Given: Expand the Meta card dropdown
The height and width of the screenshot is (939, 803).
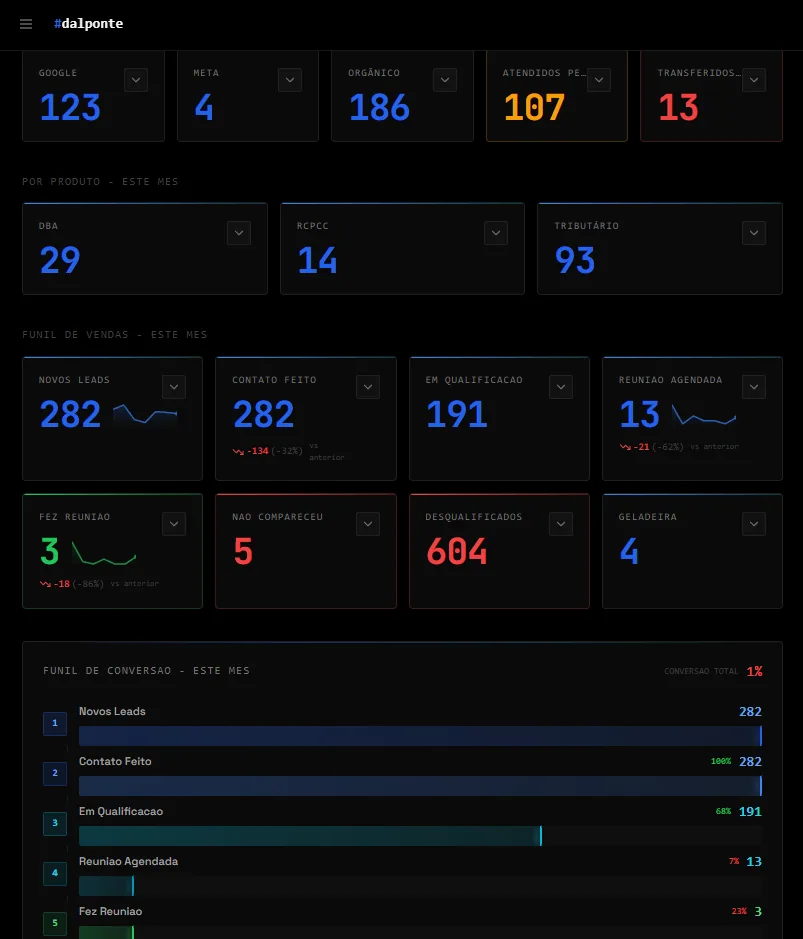Looking at the screenshot, I should click(290, 80).
